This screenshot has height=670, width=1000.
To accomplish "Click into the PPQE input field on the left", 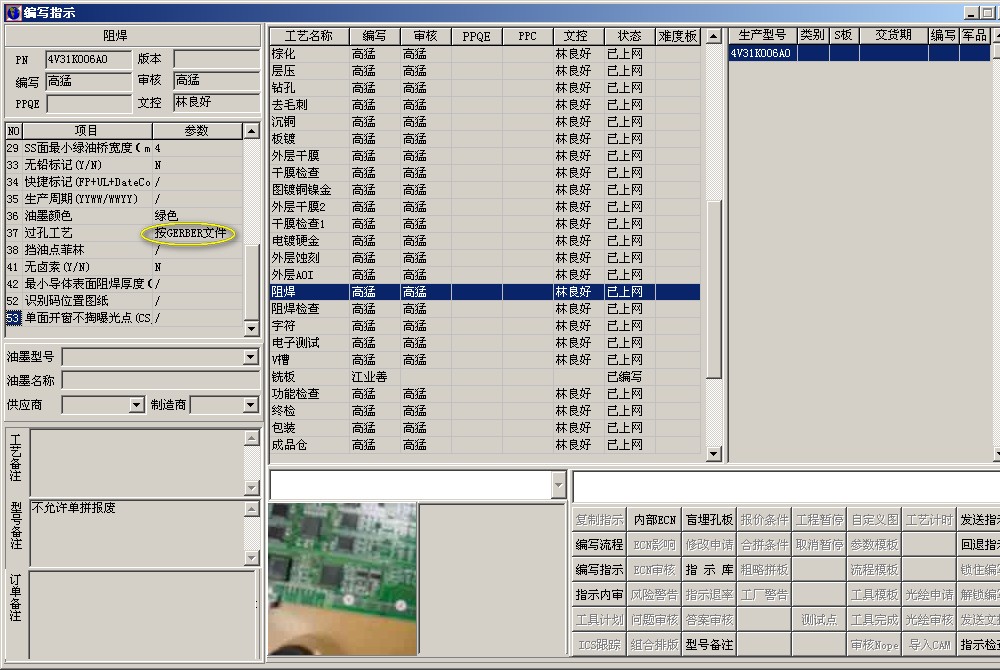I will click(x=88, y=104).
